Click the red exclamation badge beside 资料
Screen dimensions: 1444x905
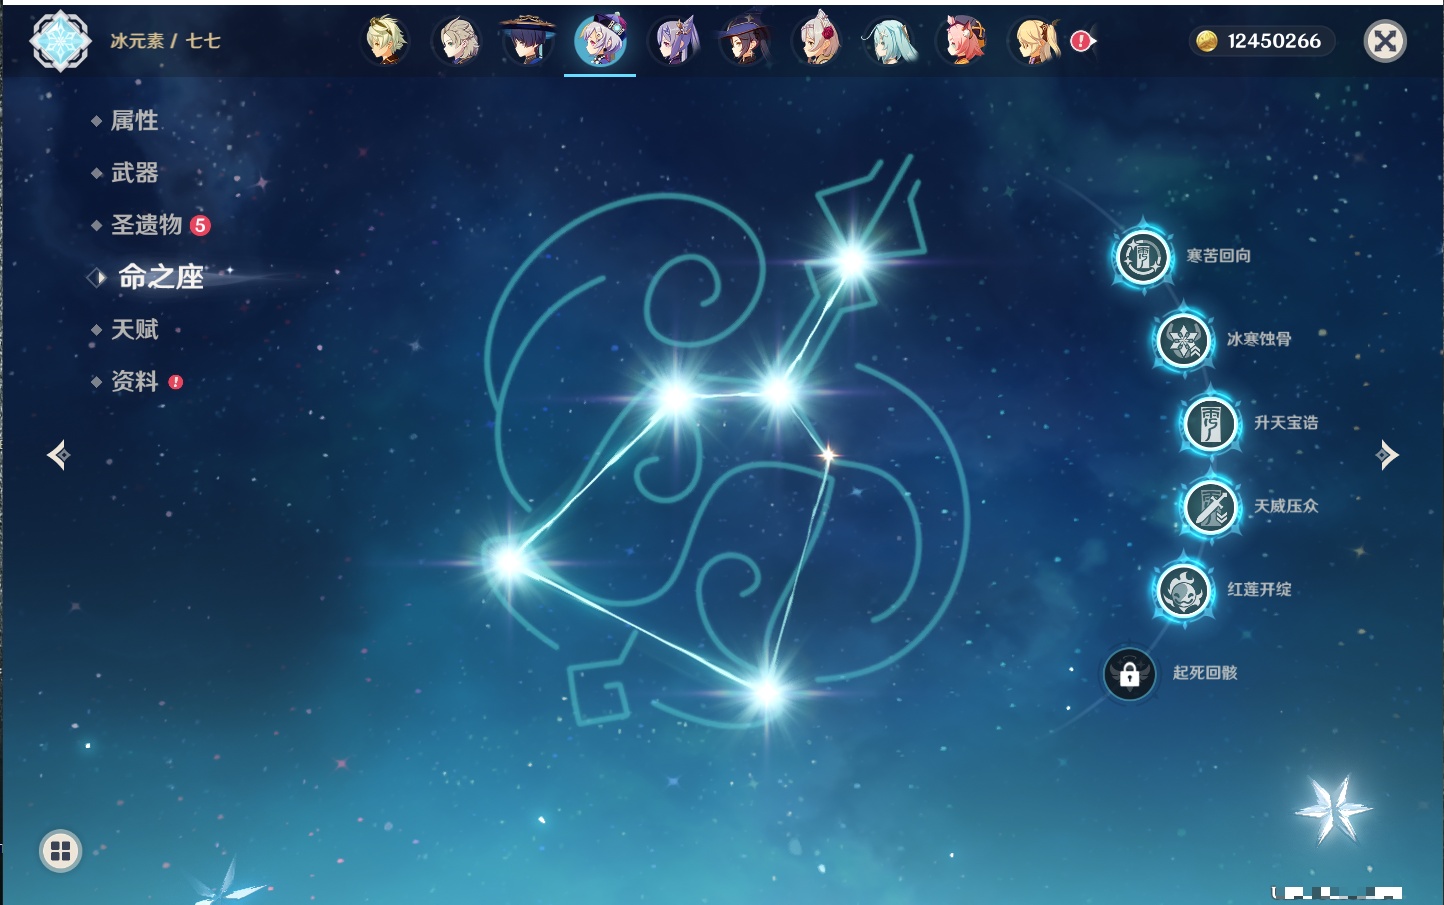click(x=176, y=382)
